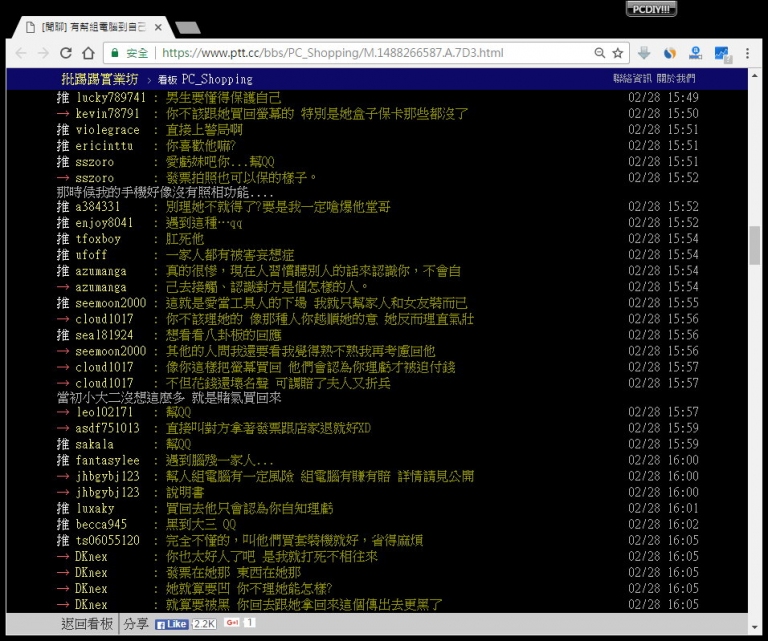Click the green secure padlock icon
Screen dimensions: 768x641
[115, 53]
